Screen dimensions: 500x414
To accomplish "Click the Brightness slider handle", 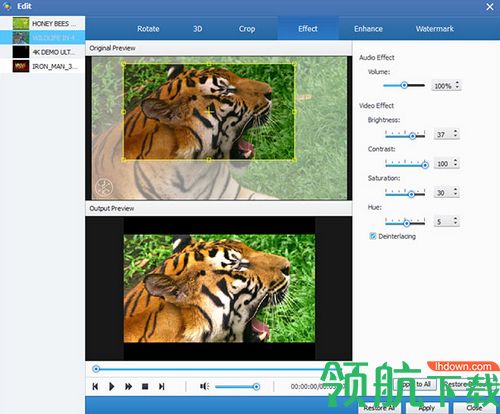I will point(413,136).
